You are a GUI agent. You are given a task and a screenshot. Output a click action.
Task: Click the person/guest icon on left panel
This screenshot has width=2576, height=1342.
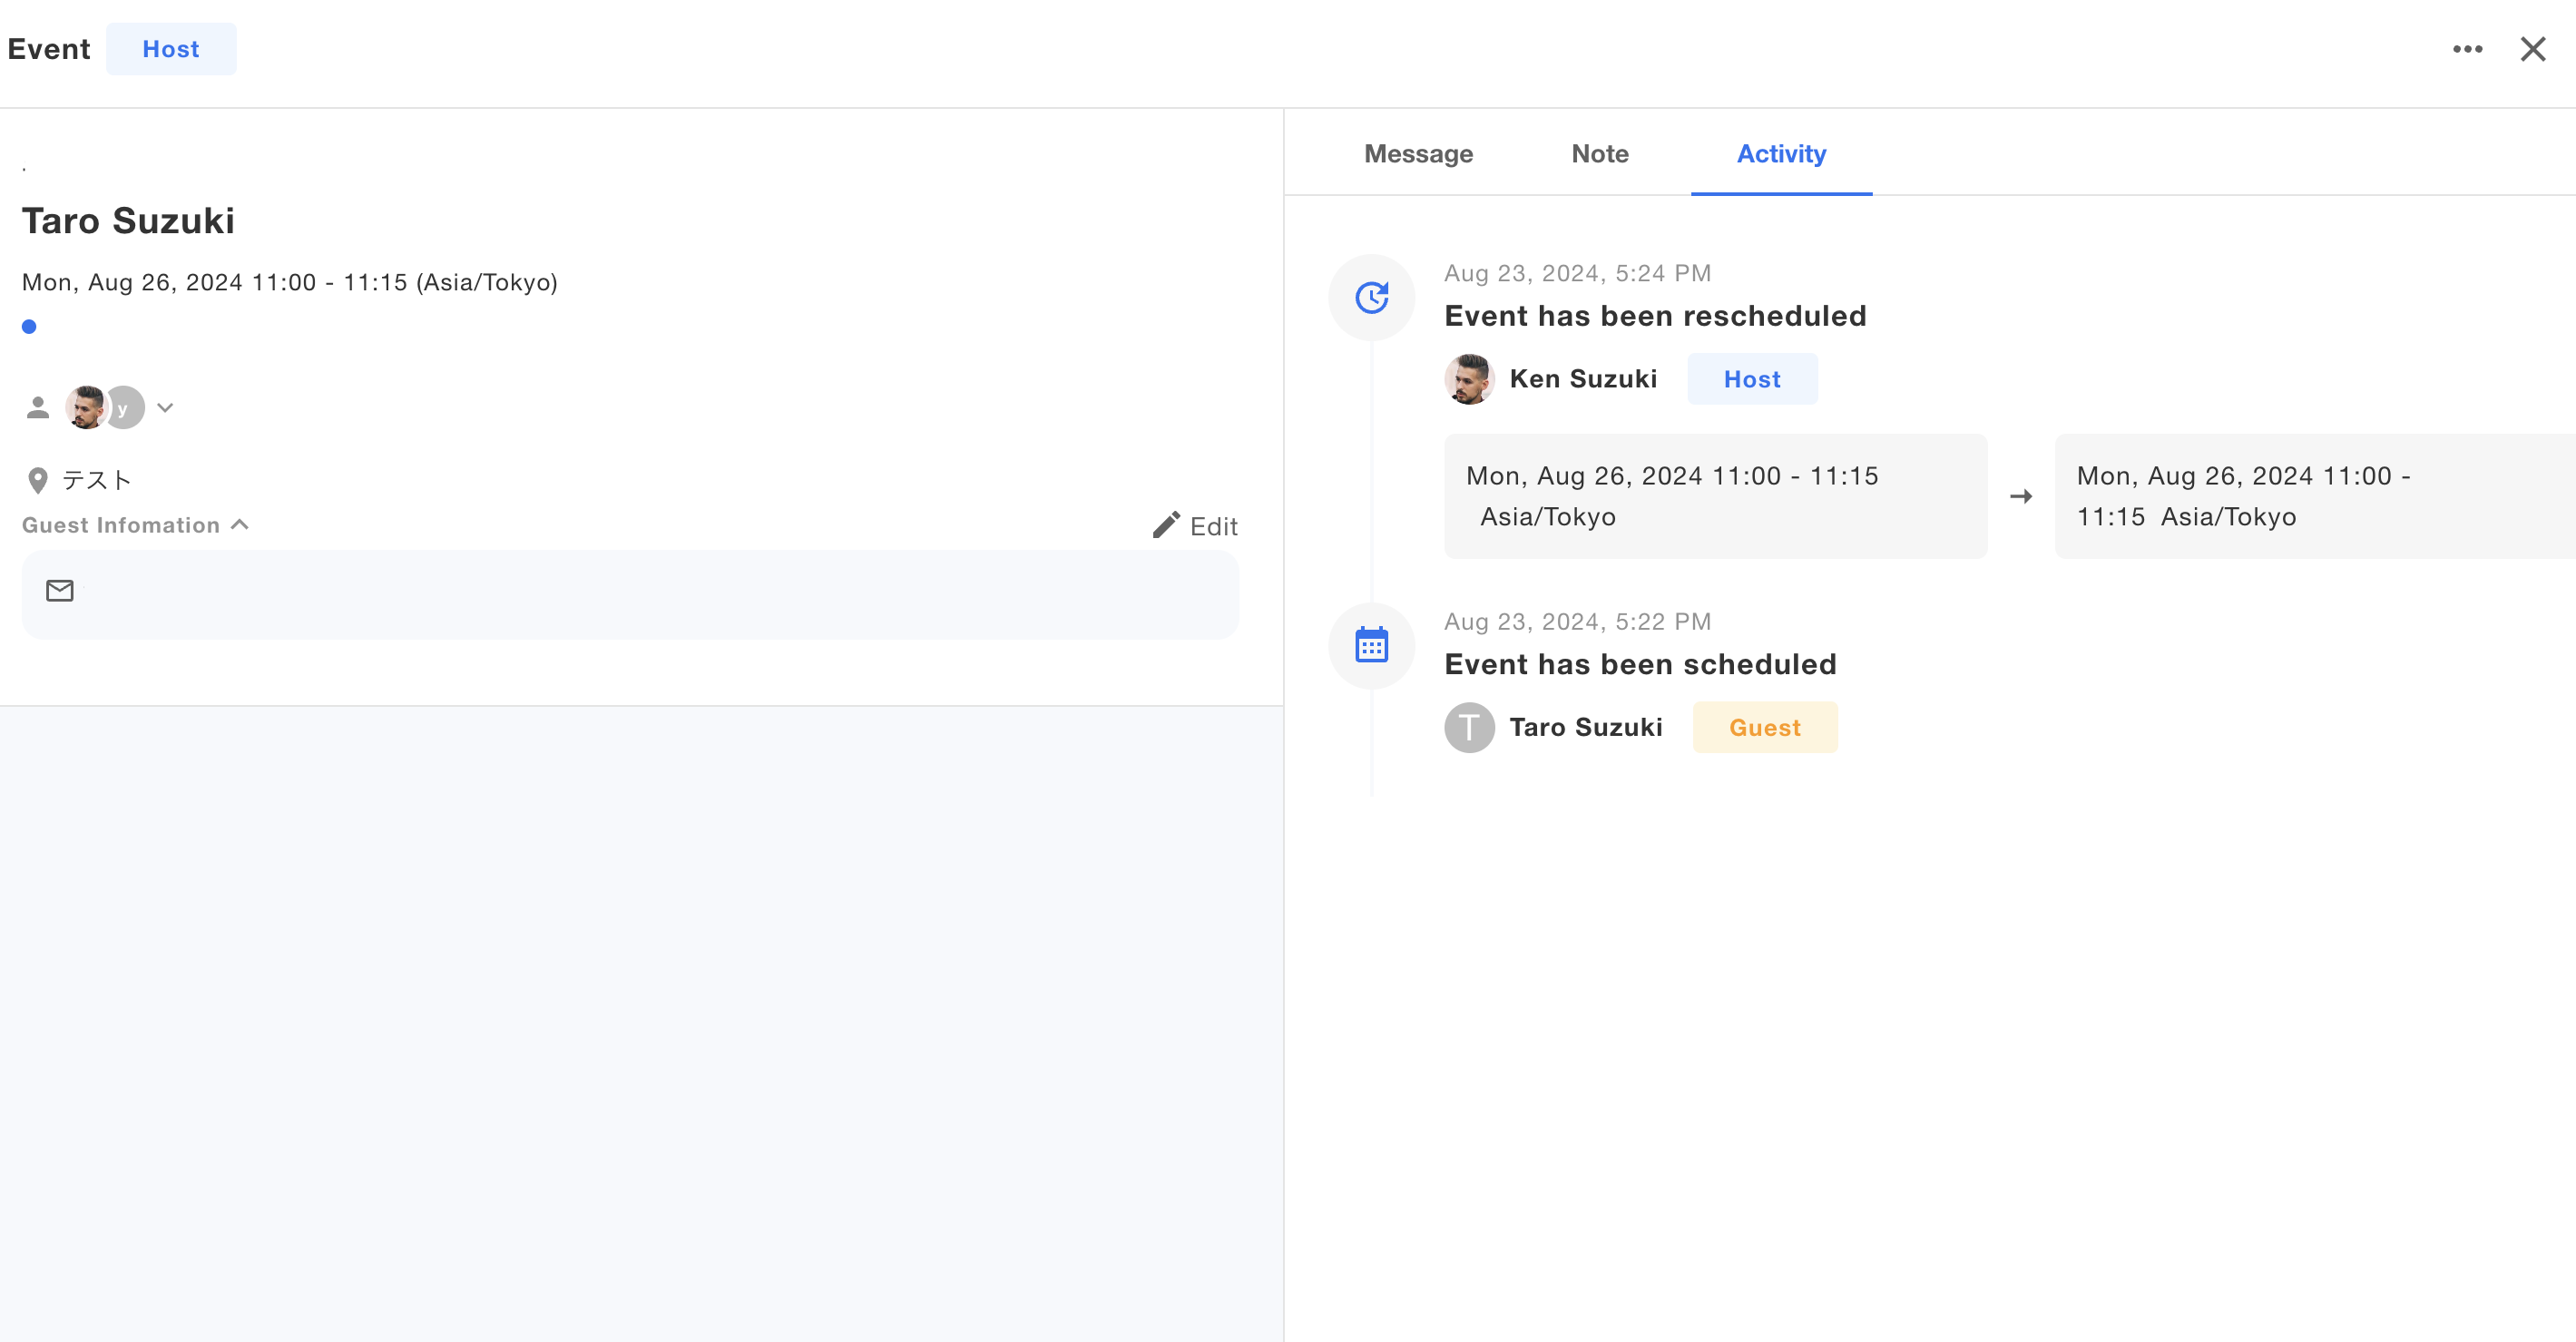(x=37, y=407)
